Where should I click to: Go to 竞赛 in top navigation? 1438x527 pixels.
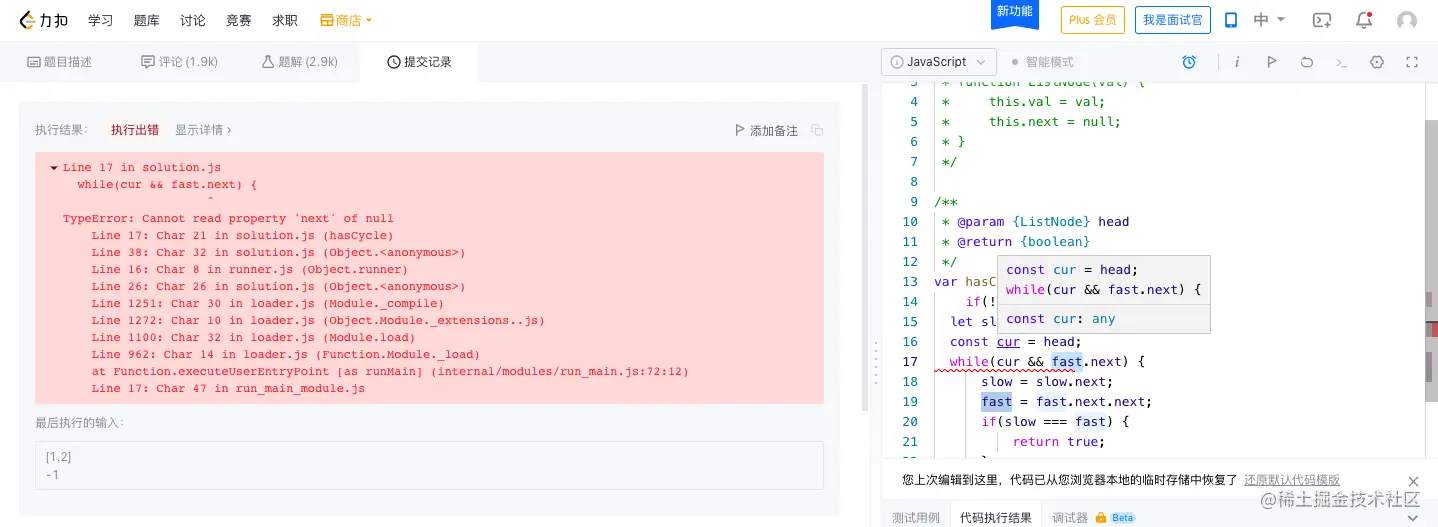point(239,20)
